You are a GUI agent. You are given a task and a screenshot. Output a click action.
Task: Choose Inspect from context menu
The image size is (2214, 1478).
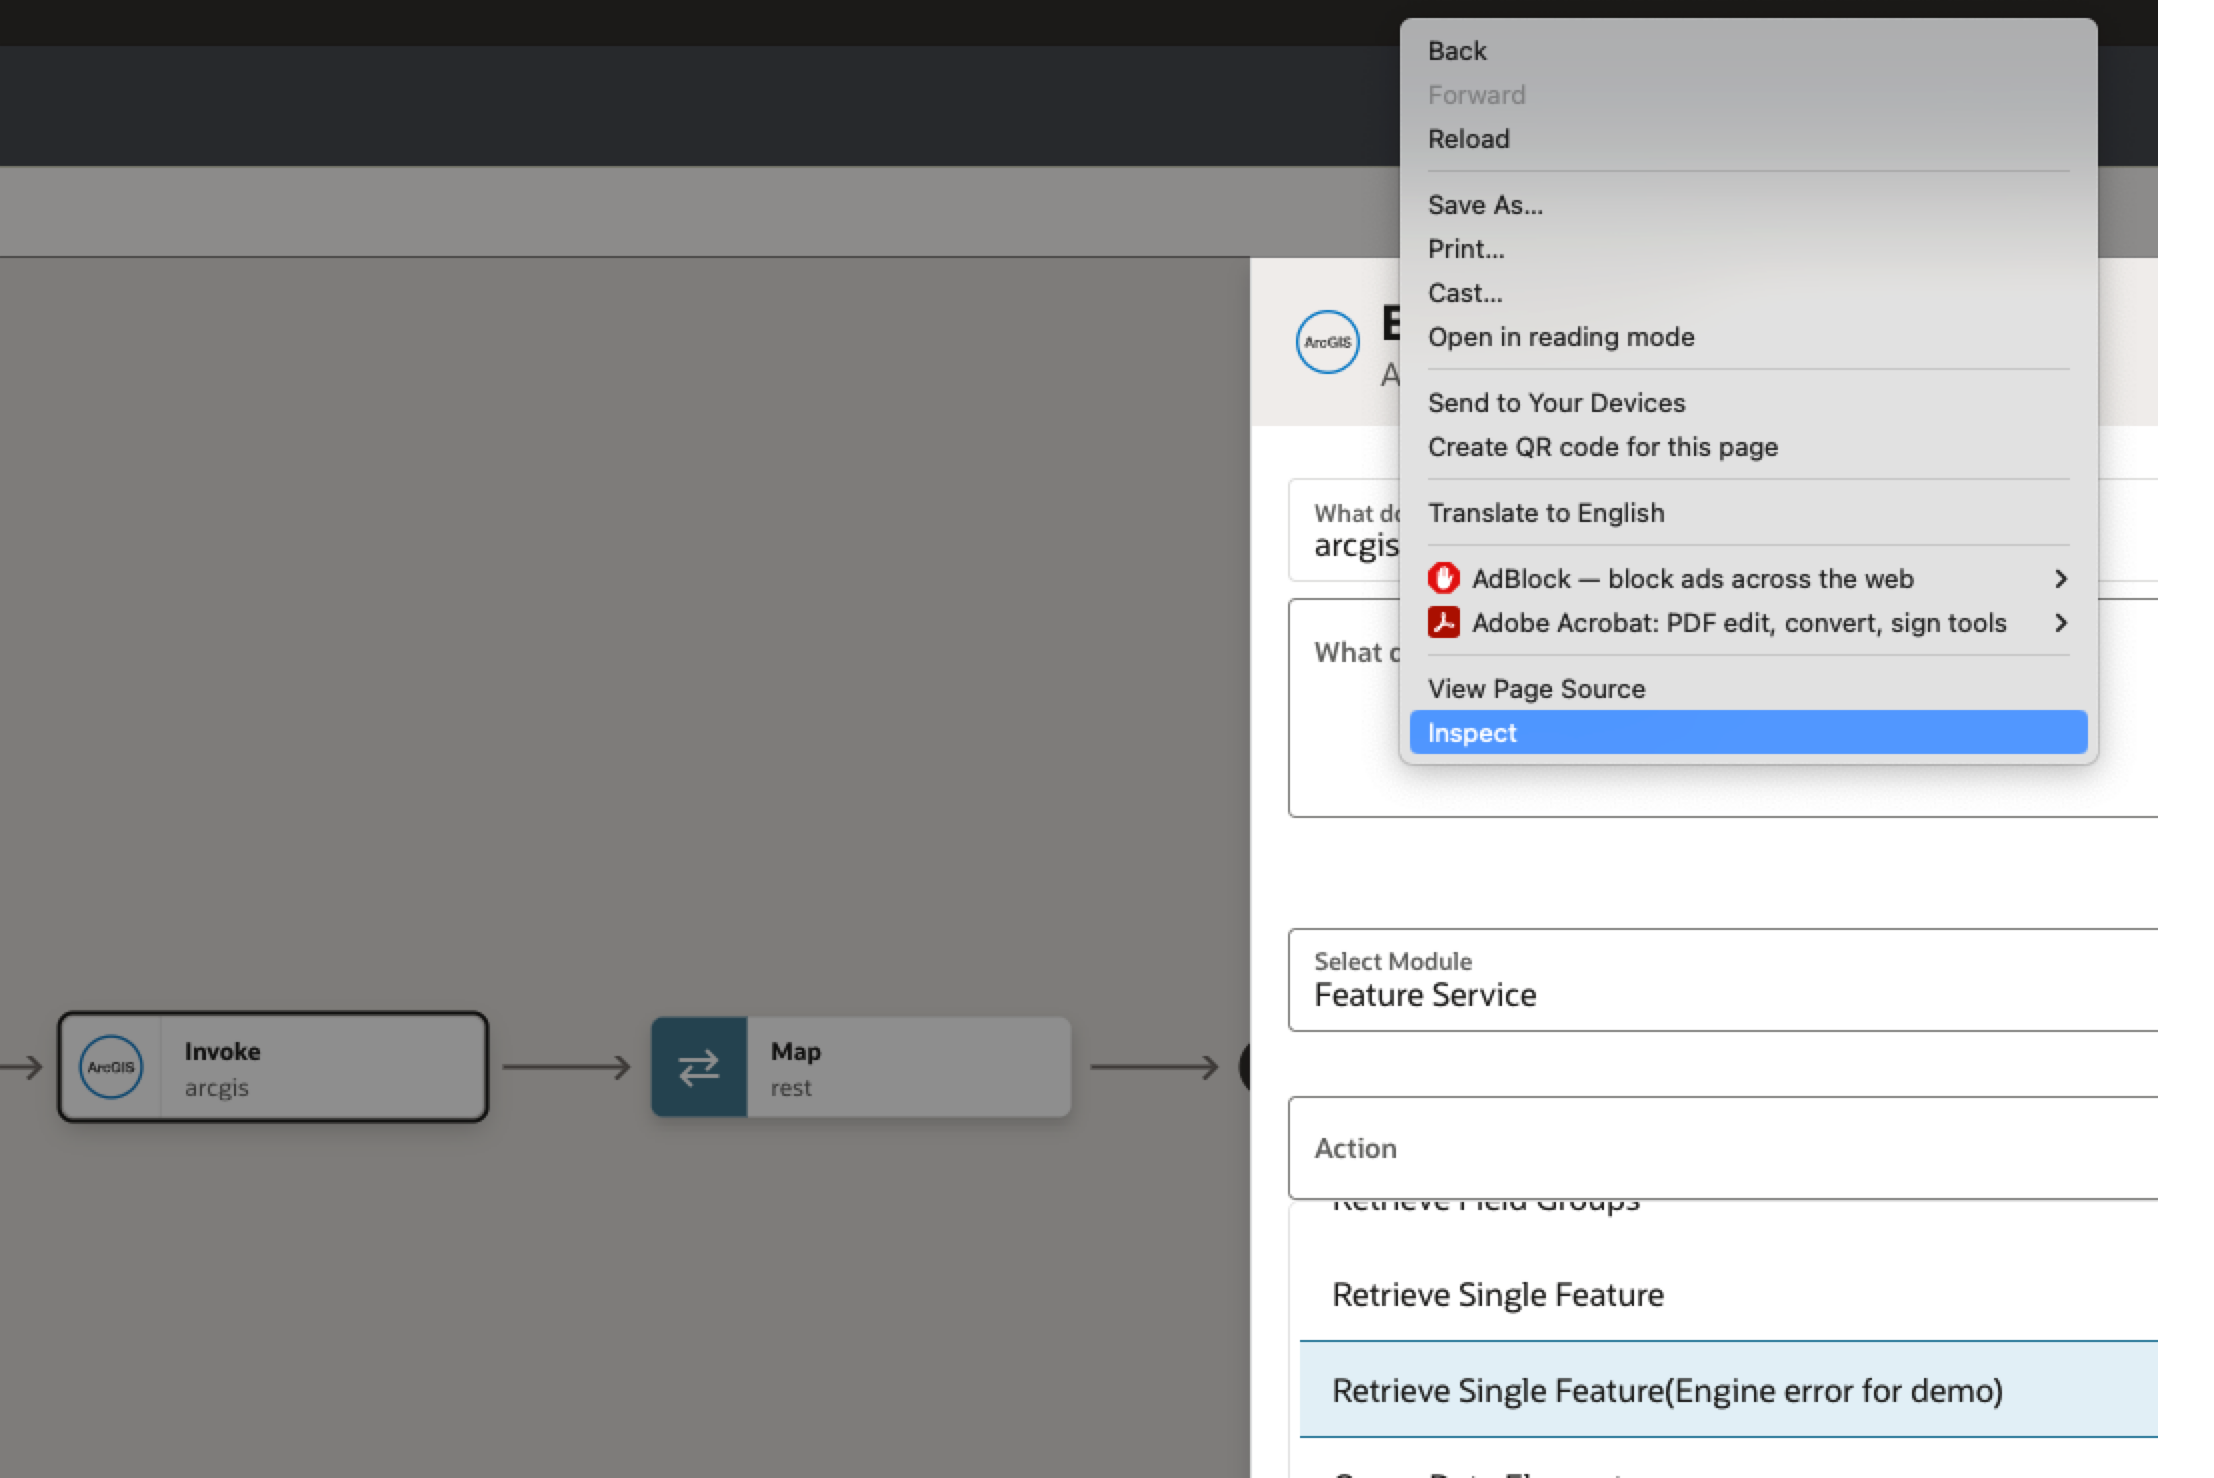pyautogui.click(x=1472, y=732)
